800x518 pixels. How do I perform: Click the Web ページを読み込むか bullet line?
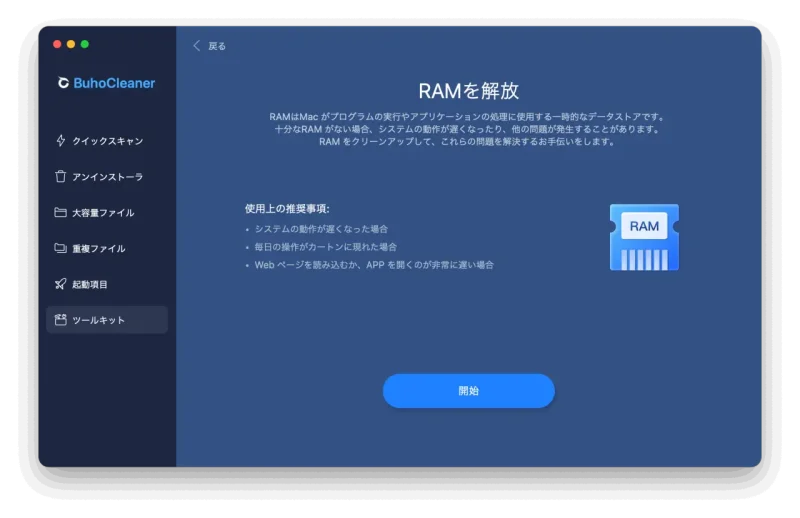tap(374, 265)
